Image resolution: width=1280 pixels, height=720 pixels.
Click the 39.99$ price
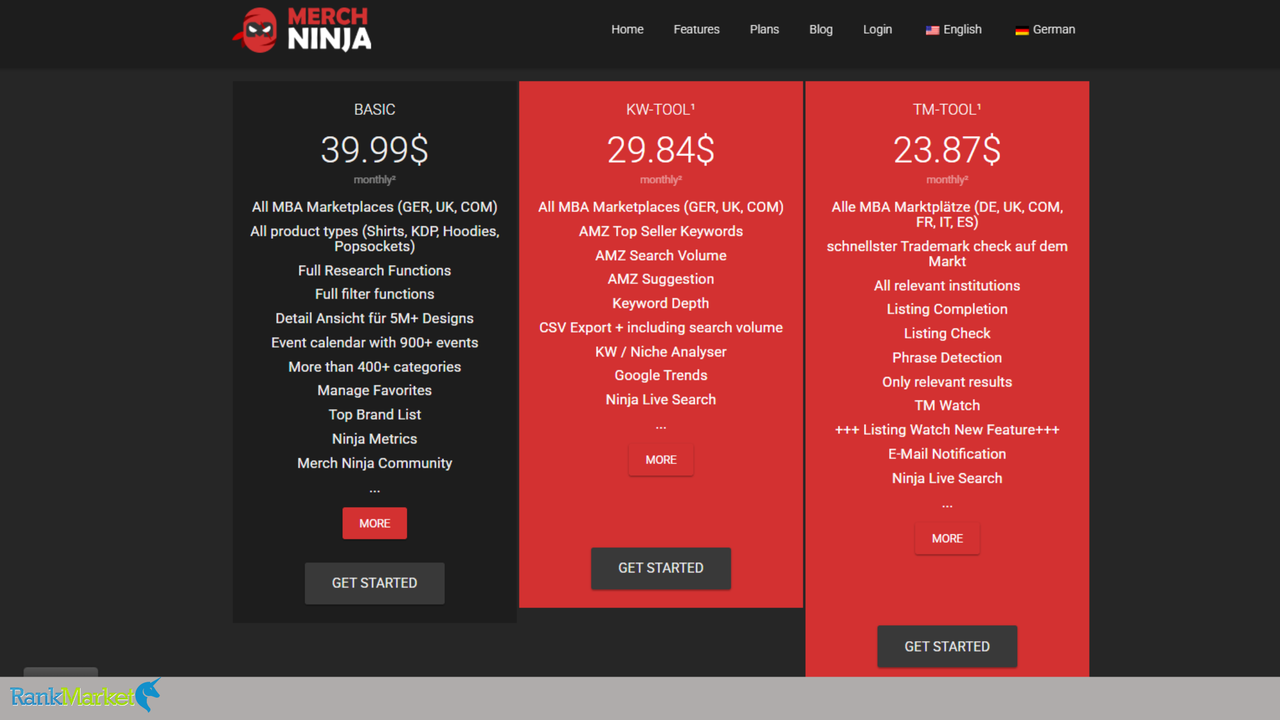pyautogui.click(x=374, y=150)
